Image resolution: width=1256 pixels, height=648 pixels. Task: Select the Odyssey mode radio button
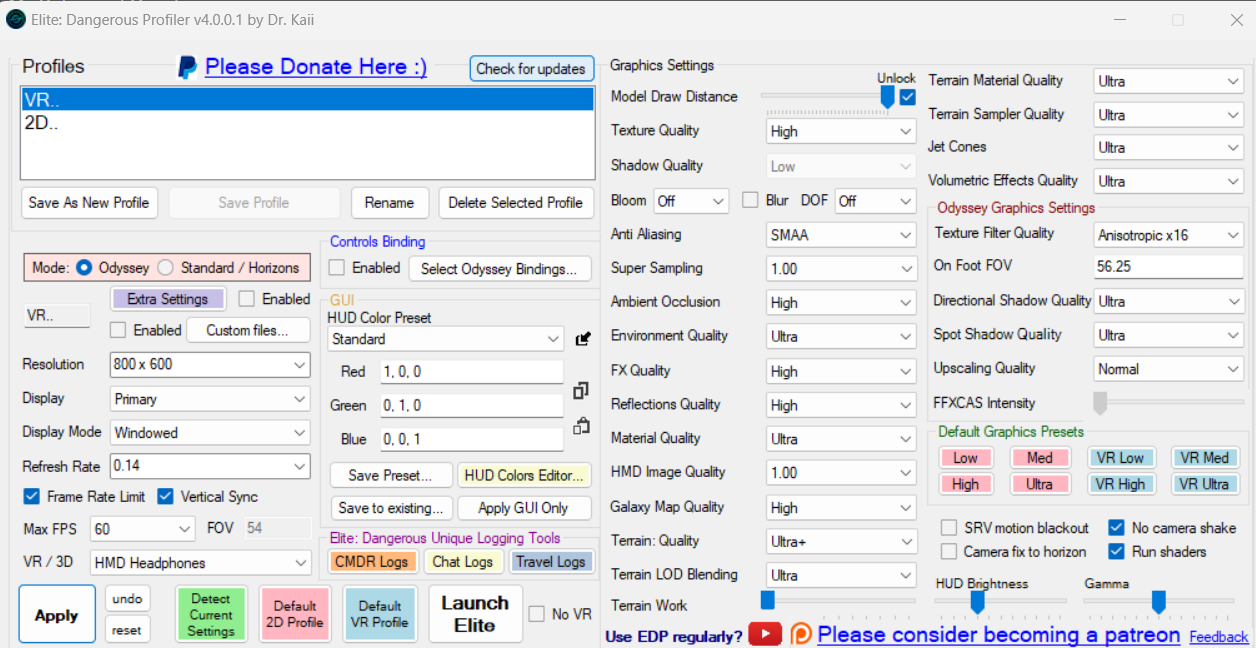84,268
